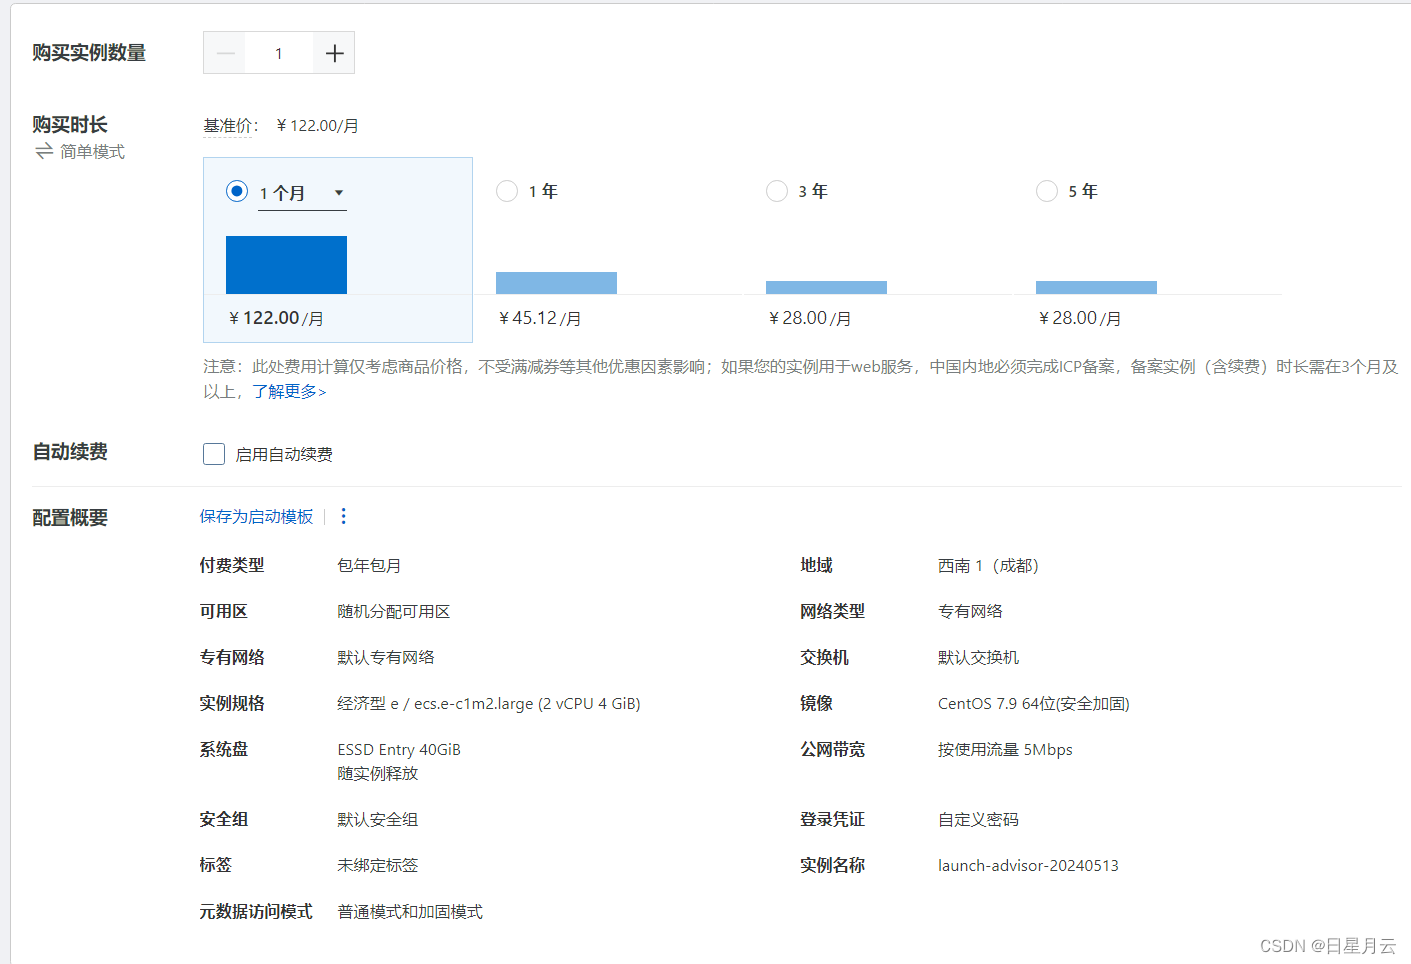Select the 1 年 duration radio
Screen dimensions: 1411x964
[x=507, y=191]
